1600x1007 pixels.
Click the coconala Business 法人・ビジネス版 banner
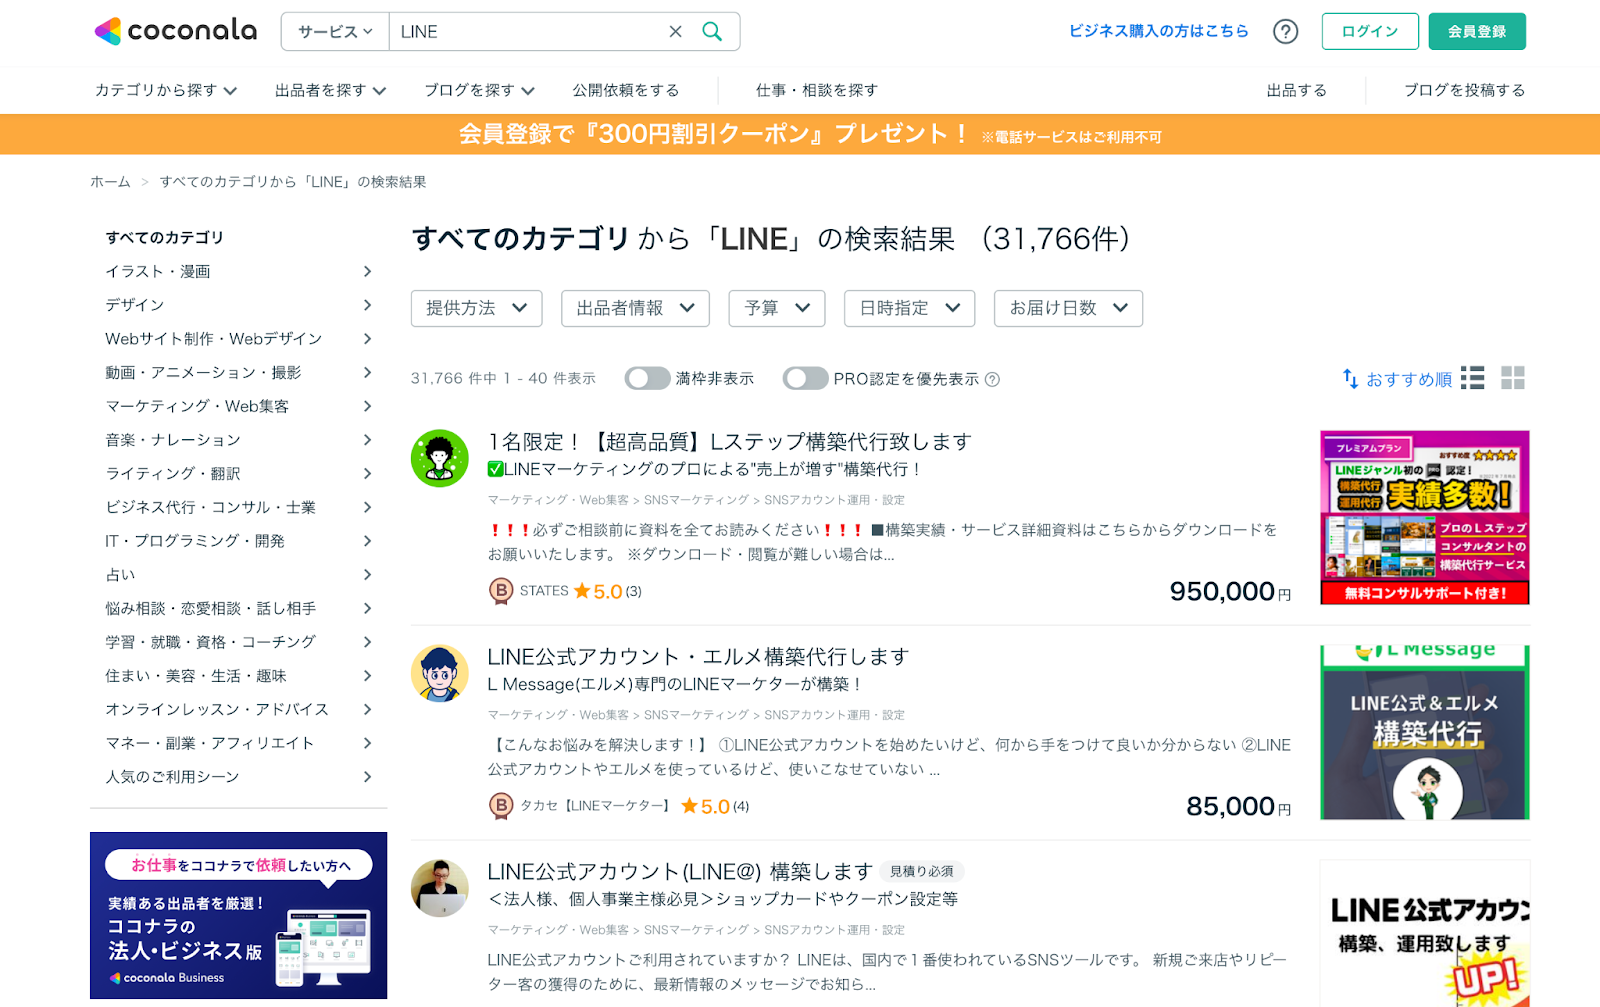pyautogui.click(x=238, y=915)
